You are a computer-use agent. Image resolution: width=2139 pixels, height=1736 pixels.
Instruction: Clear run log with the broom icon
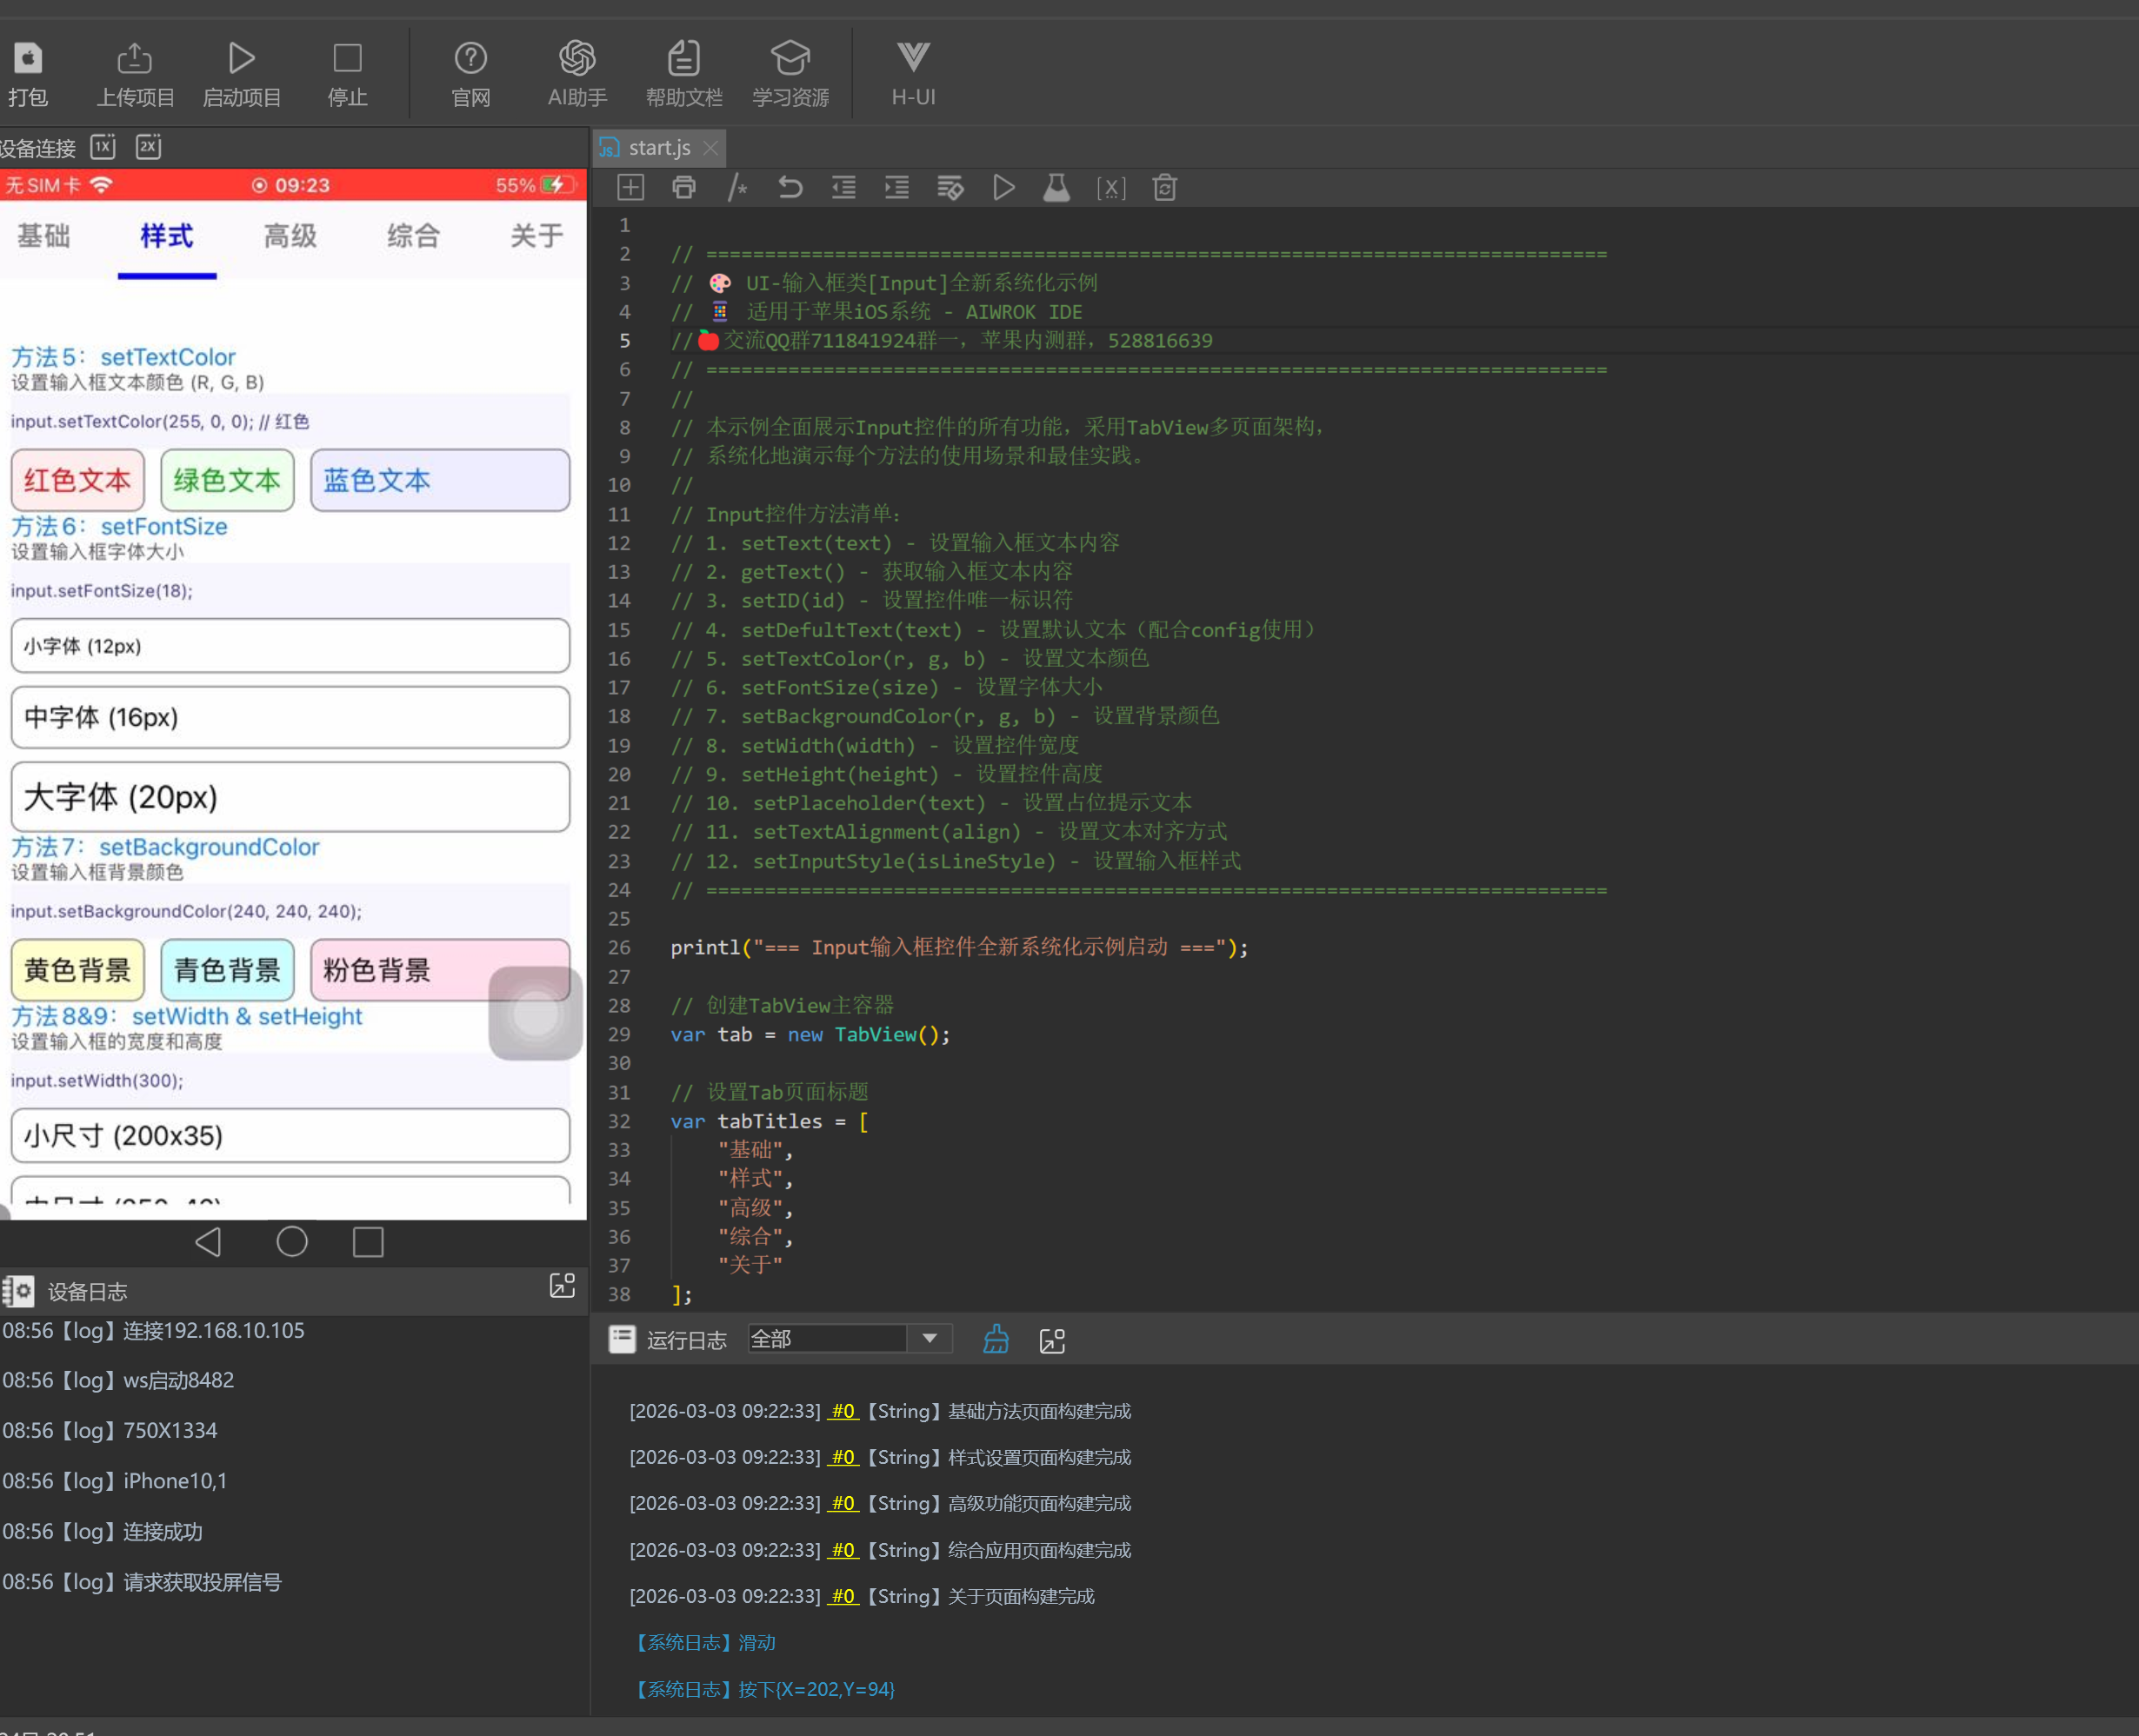tap(996, 1340)
